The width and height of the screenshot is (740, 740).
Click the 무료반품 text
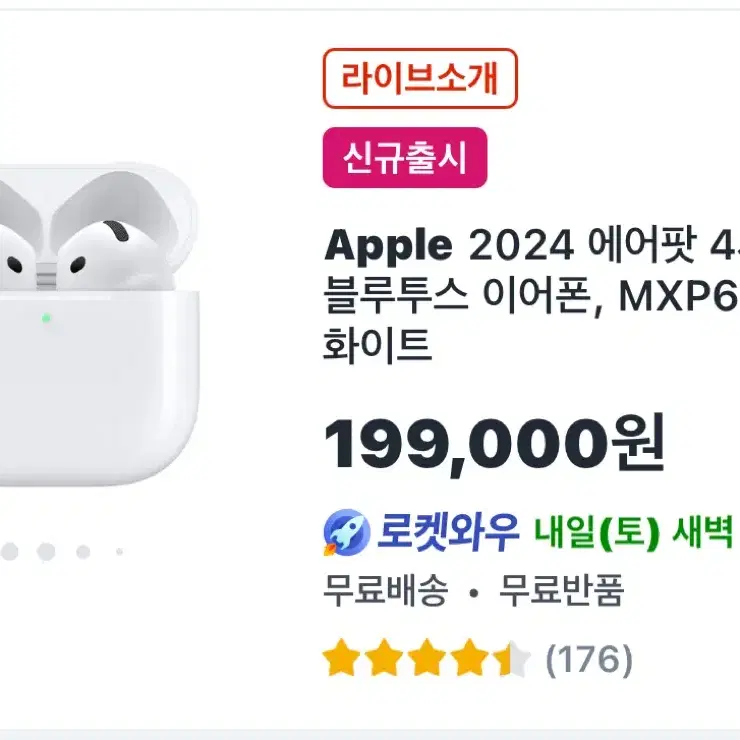pos(562,590)
